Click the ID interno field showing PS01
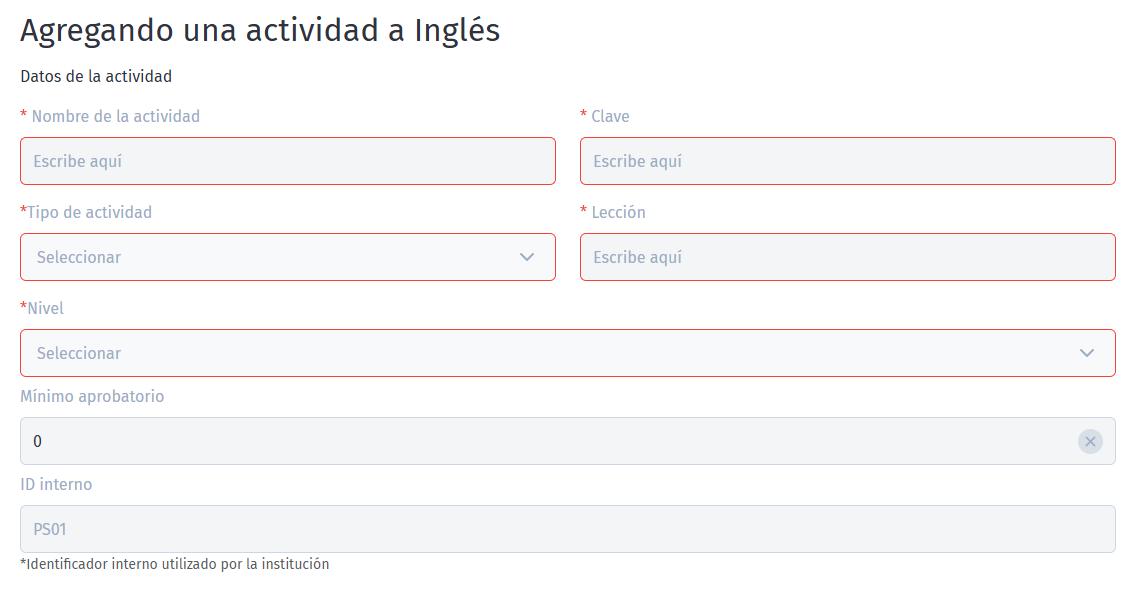1129x589 pixels. pos(568,529)
